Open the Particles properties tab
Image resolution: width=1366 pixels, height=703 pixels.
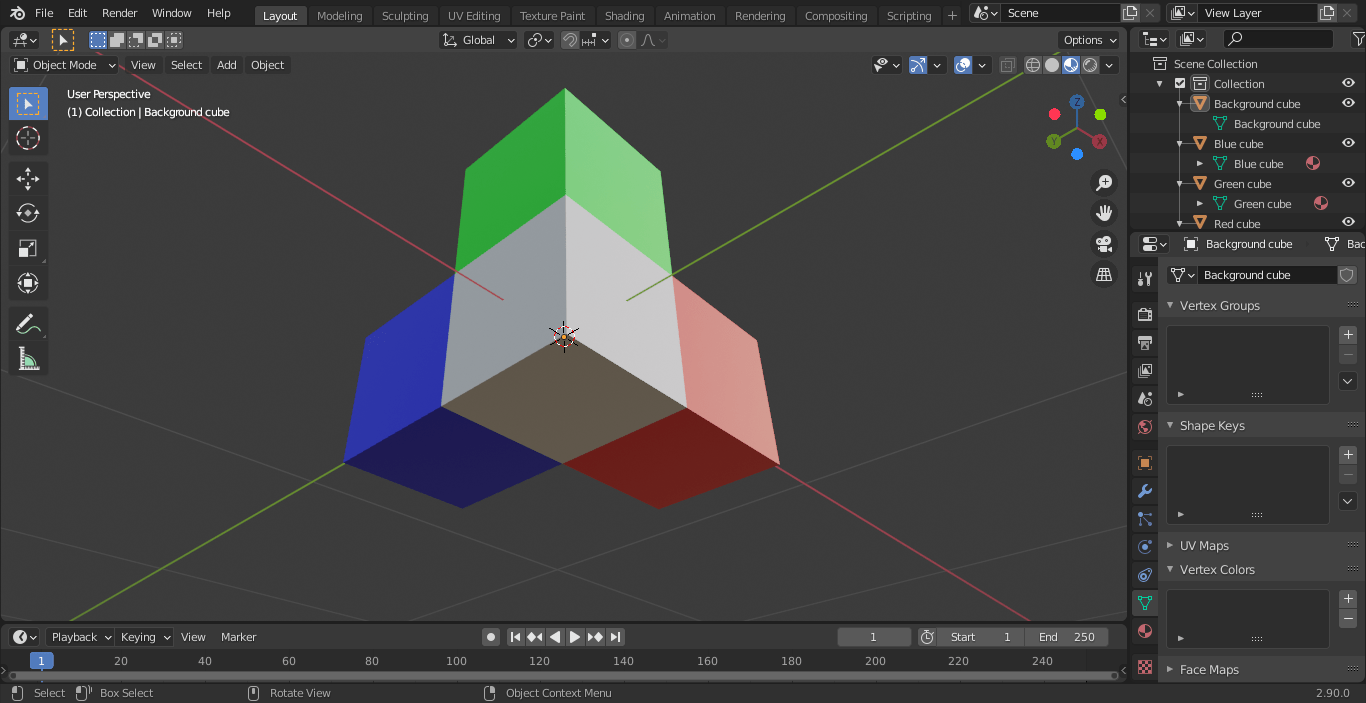pos(1145,519)
